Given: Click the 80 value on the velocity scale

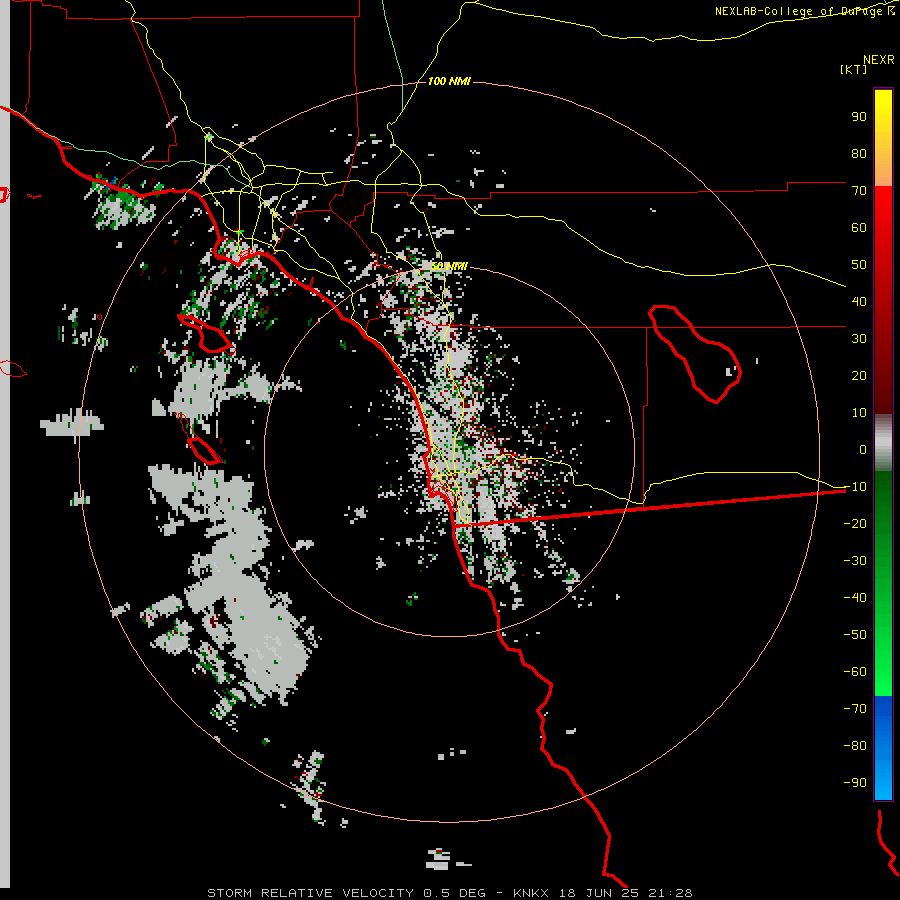Looking at the screenshot, I should [x=859, y=154].
